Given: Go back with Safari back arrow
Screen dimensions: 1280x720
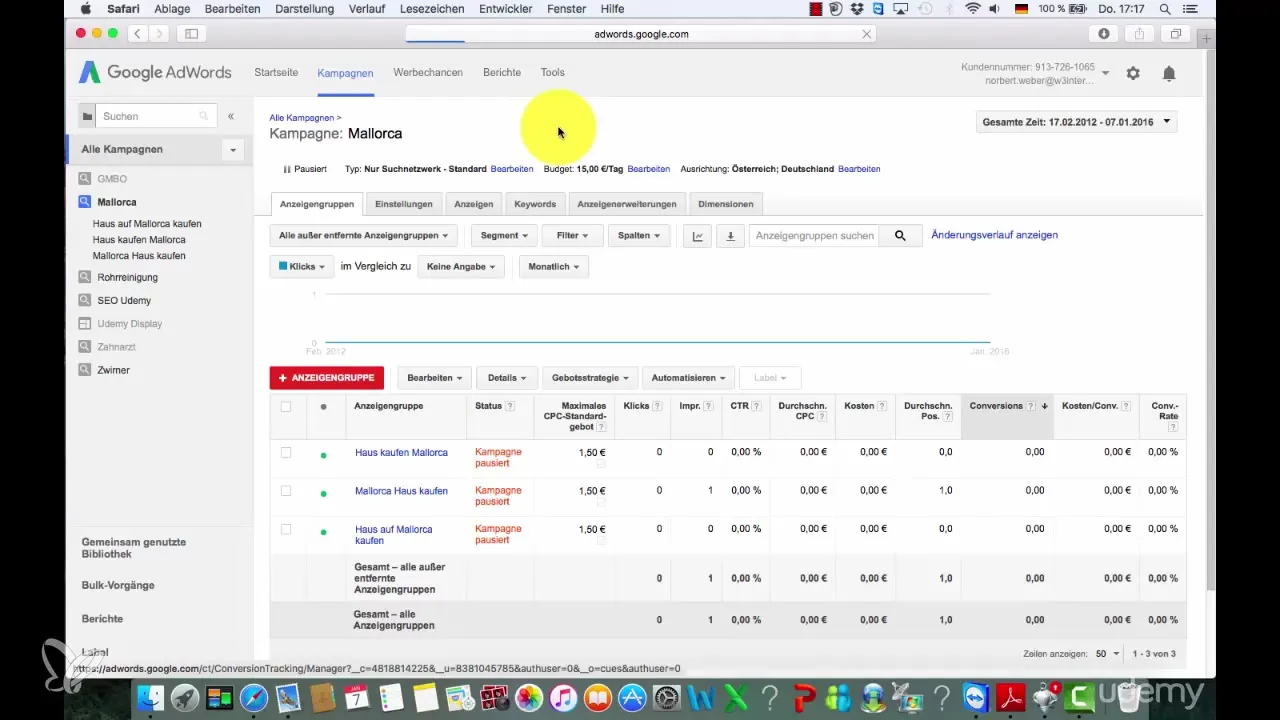Looking at the screenshot, I should pos(137,34).
